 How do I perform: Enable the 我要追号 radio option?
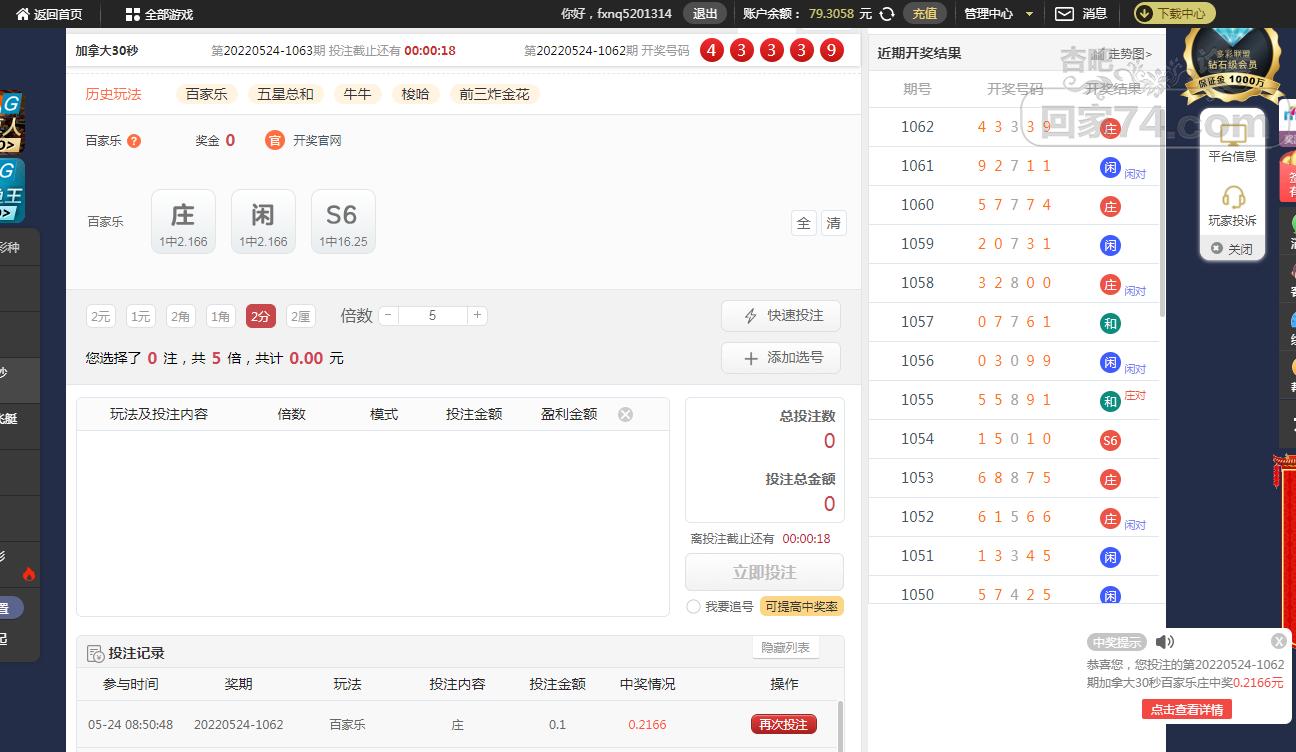pyautogui.click(x=693, y=607)
